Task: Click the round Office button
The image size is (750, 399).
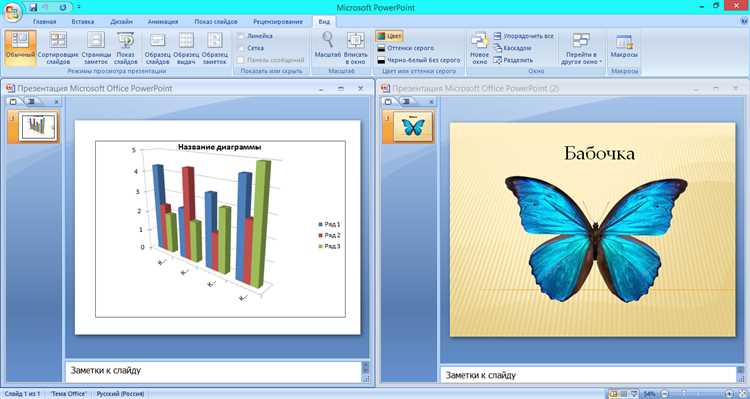Action: (11, 11)
